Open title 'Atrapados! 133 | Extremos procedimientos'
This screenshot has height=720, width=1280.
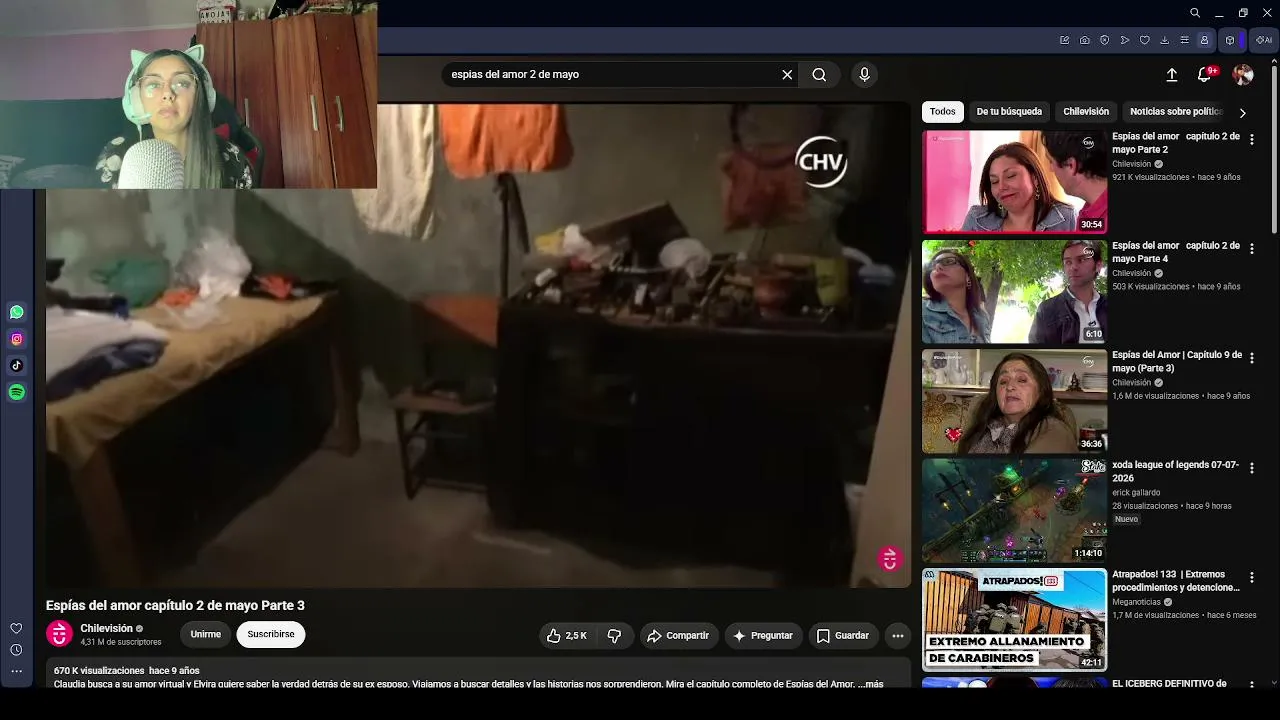[1176, 581]
